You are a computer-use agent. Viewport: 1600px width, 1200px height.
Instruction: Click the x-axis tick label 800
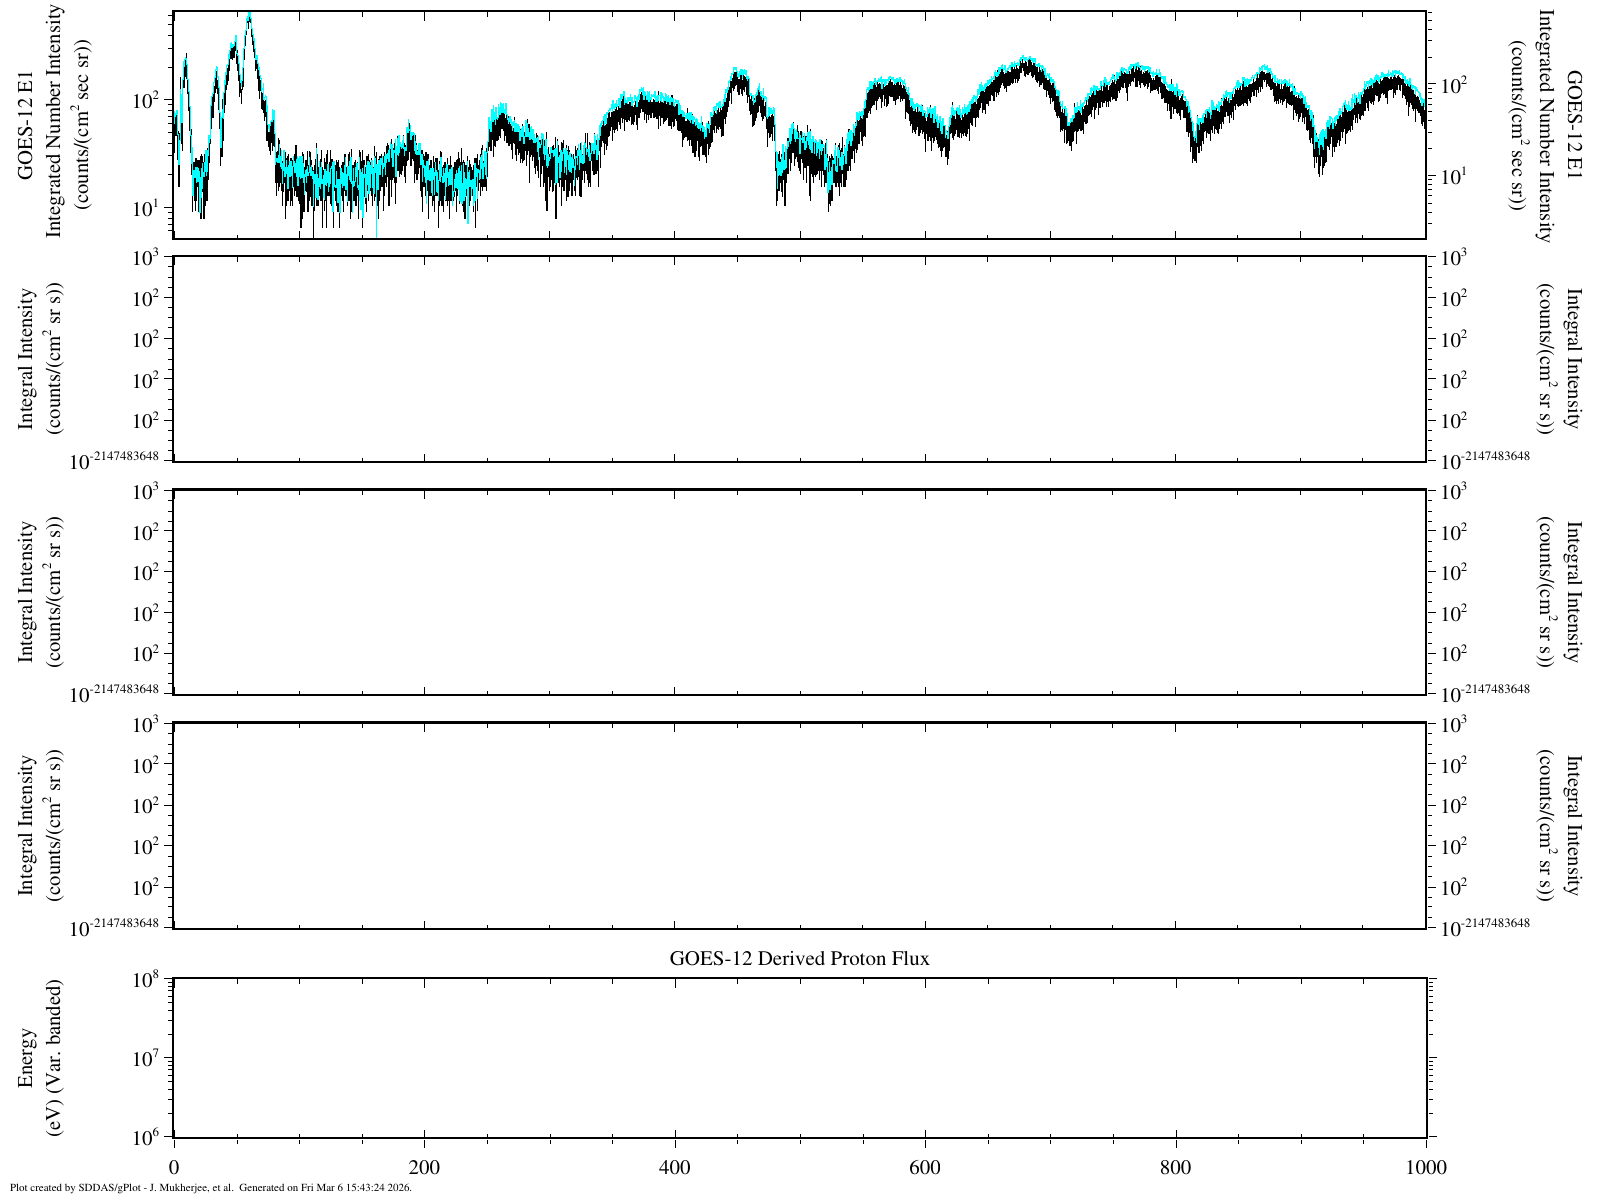click(1176, 1166)
